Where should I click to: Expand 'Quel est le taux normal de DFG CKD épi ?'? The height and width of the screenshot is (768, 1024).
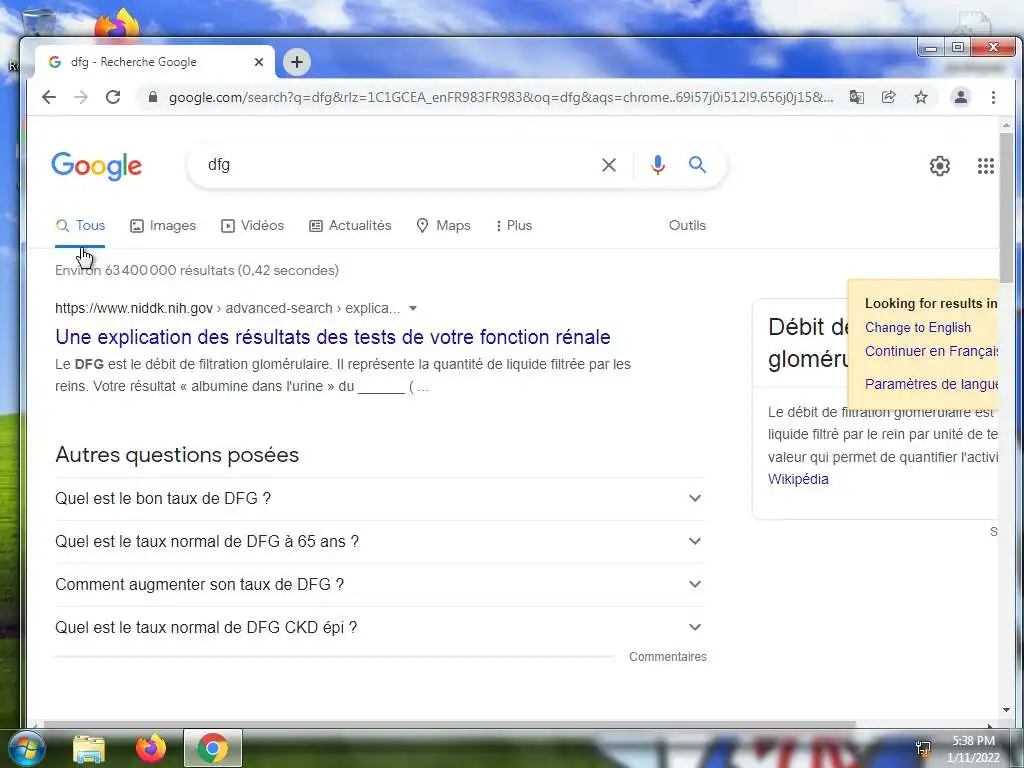point(380,628)
